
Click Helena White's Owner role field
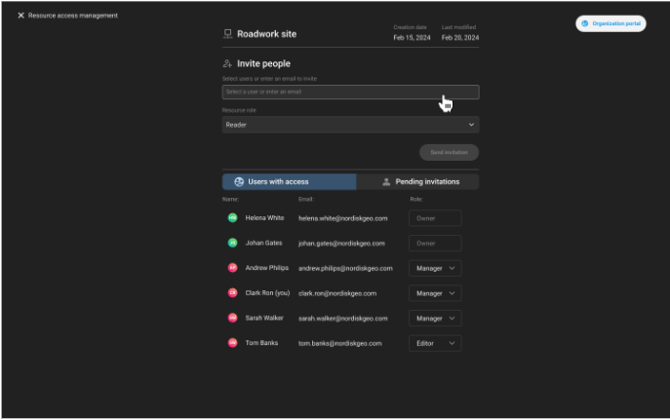(x=435, y=218)
